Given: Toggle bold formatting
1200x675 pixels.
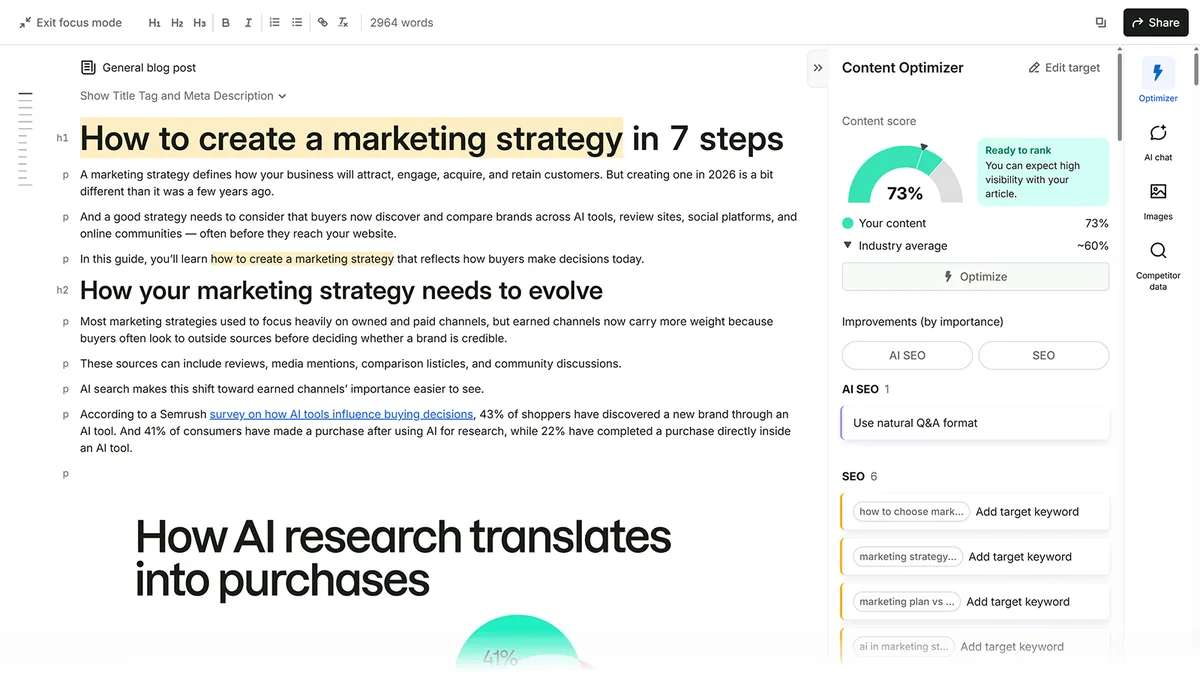Looking at the screenshot, I should click(x=225, y=22).
